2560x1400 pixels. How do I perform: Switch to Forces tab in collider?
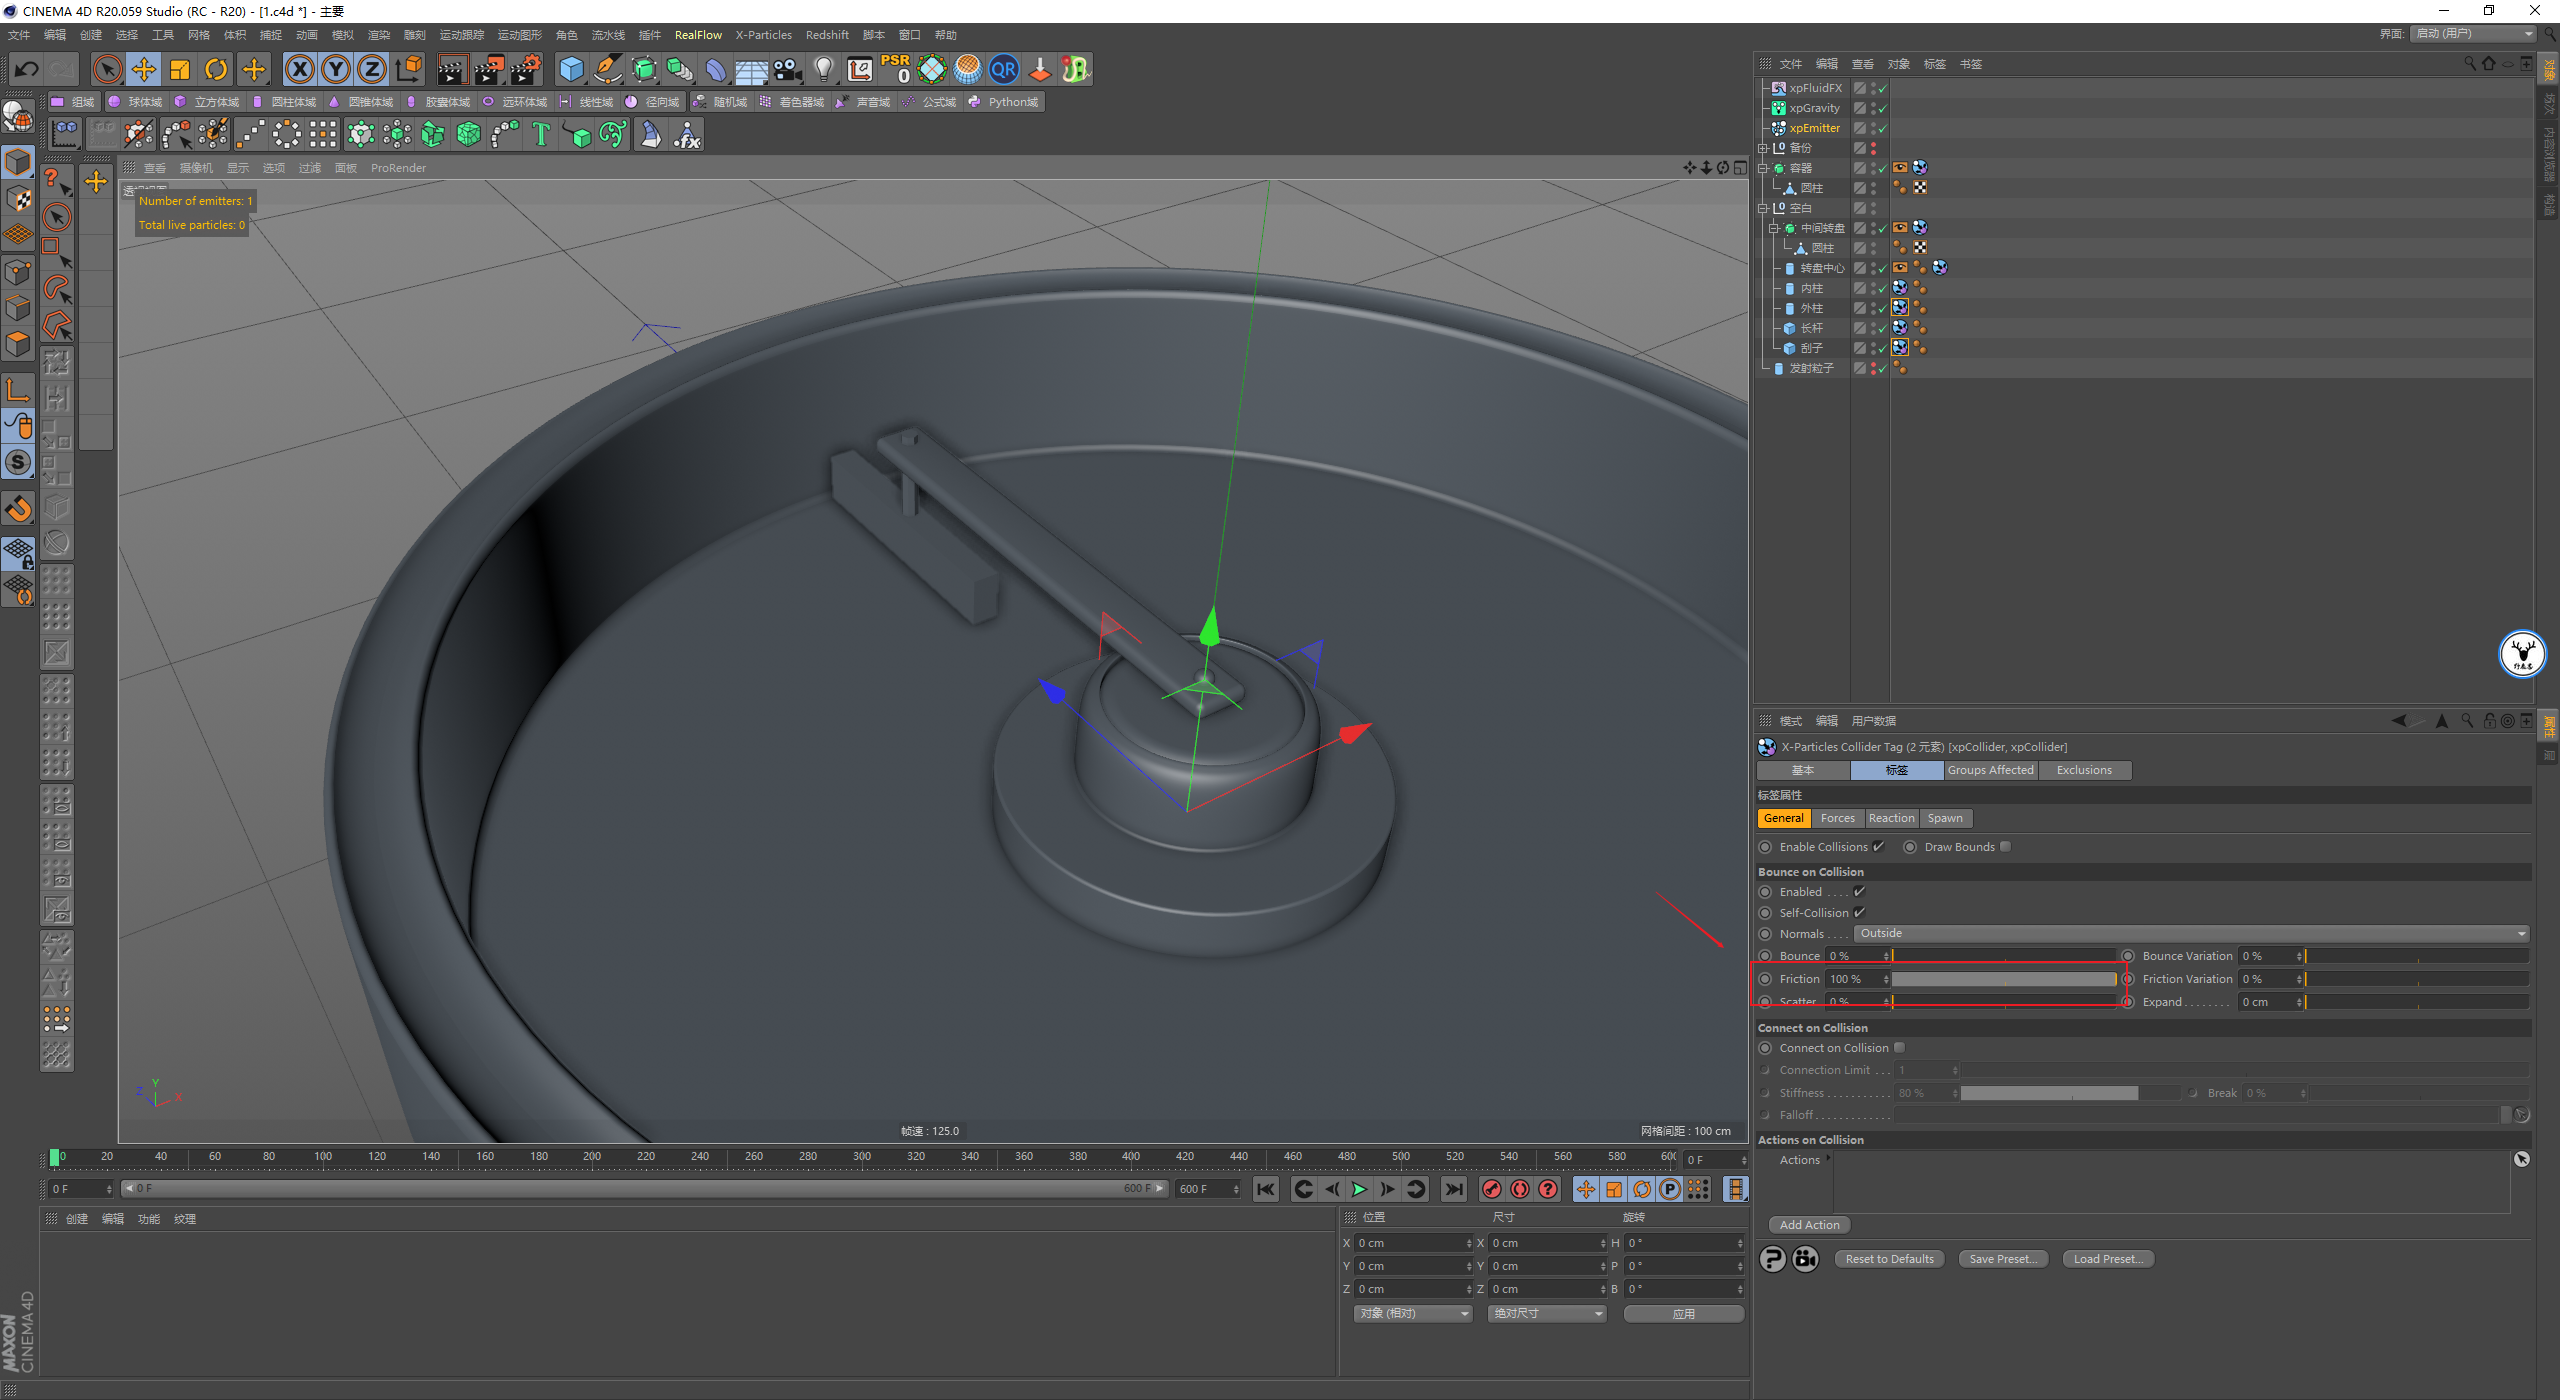tap(1833, 817)
